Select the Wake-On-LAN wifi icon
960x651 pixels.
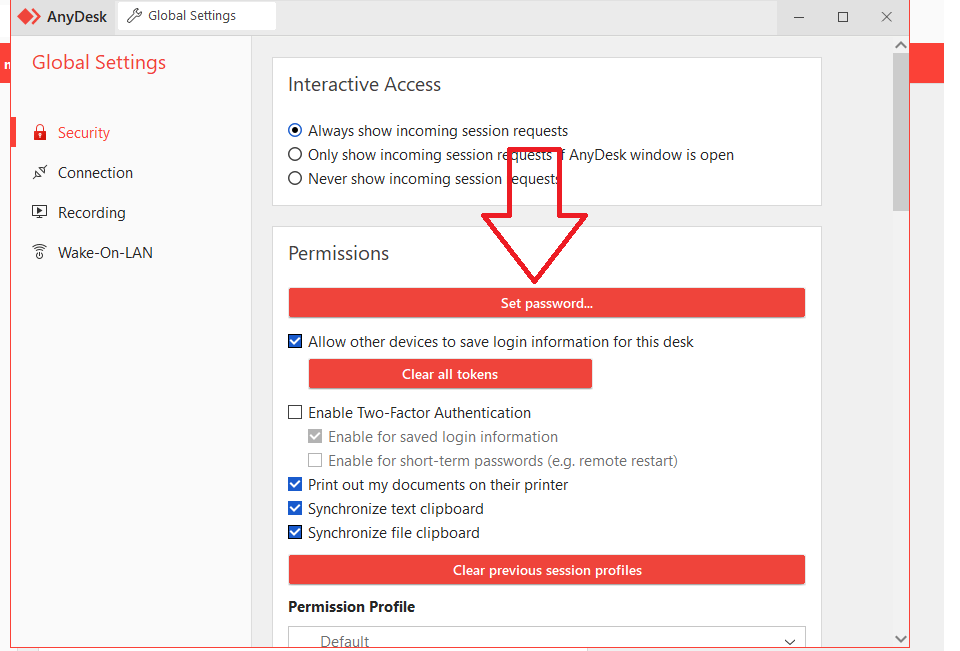(39, 252)
